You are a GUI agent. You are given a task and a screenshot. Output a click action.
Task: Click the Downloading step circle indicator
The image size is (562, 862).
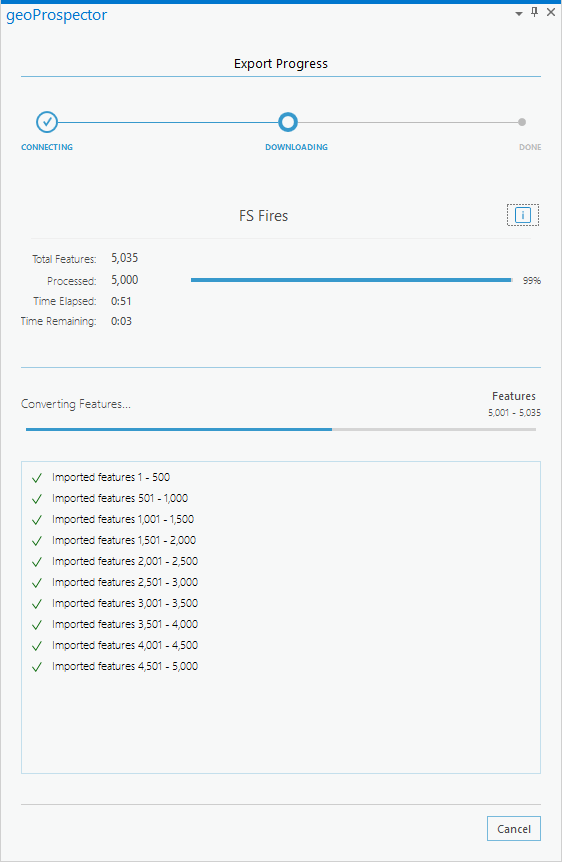(288, 122)
